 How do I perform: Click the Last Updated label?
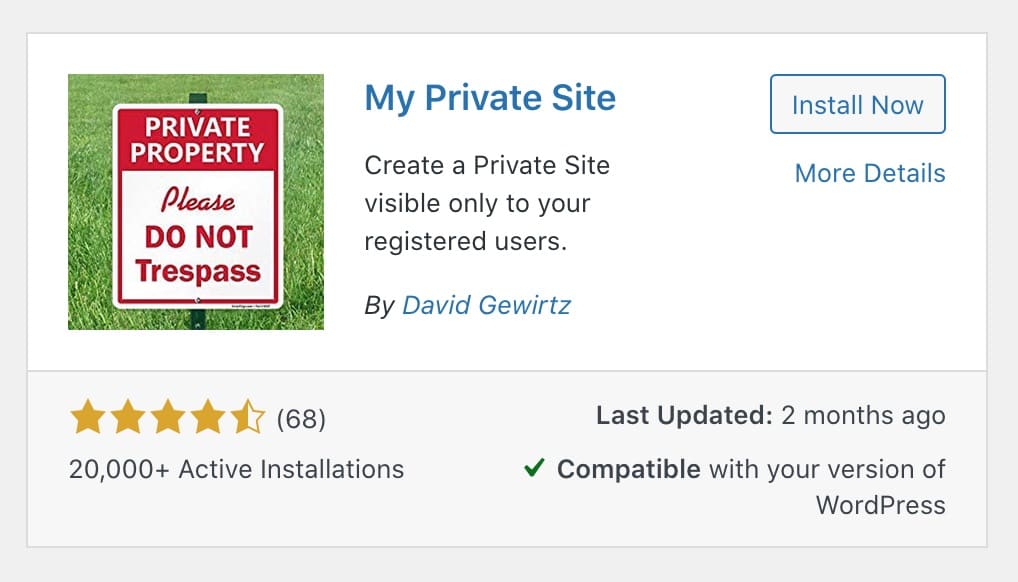pyautogui.click(x=684, y=415)
